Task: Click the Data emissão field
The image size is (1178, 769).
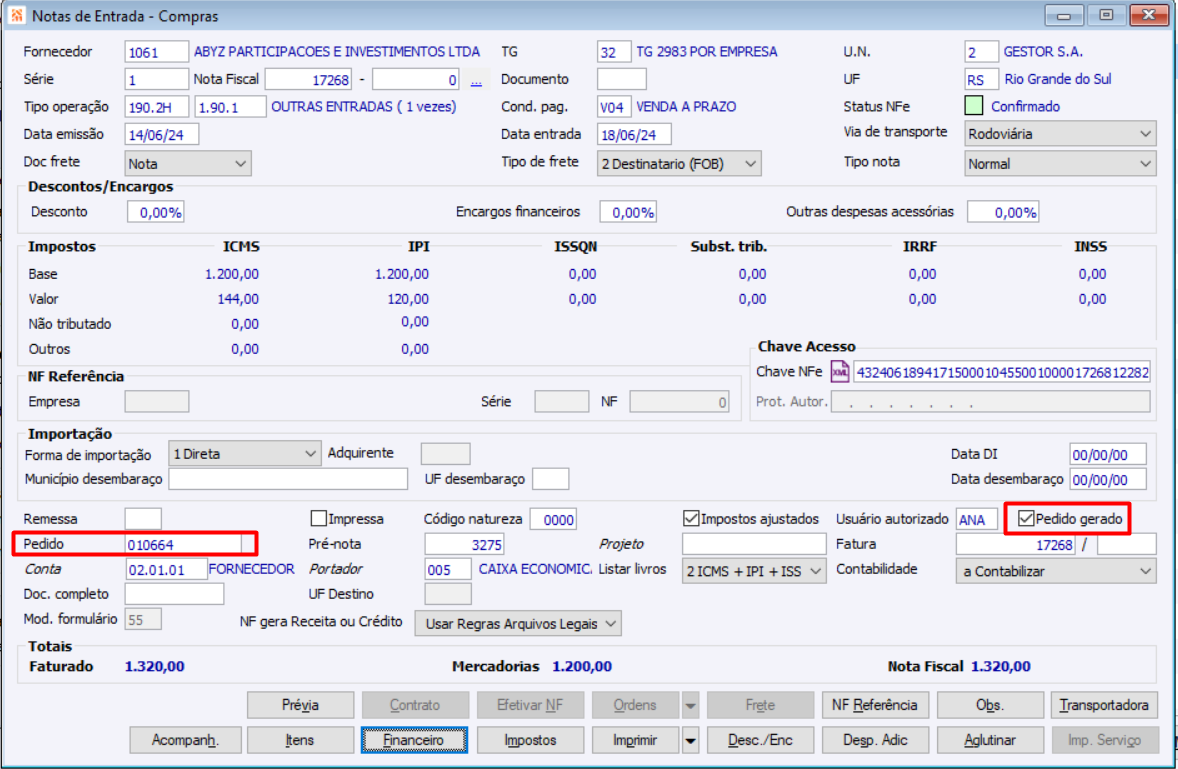Action: (x=162, y=134)
